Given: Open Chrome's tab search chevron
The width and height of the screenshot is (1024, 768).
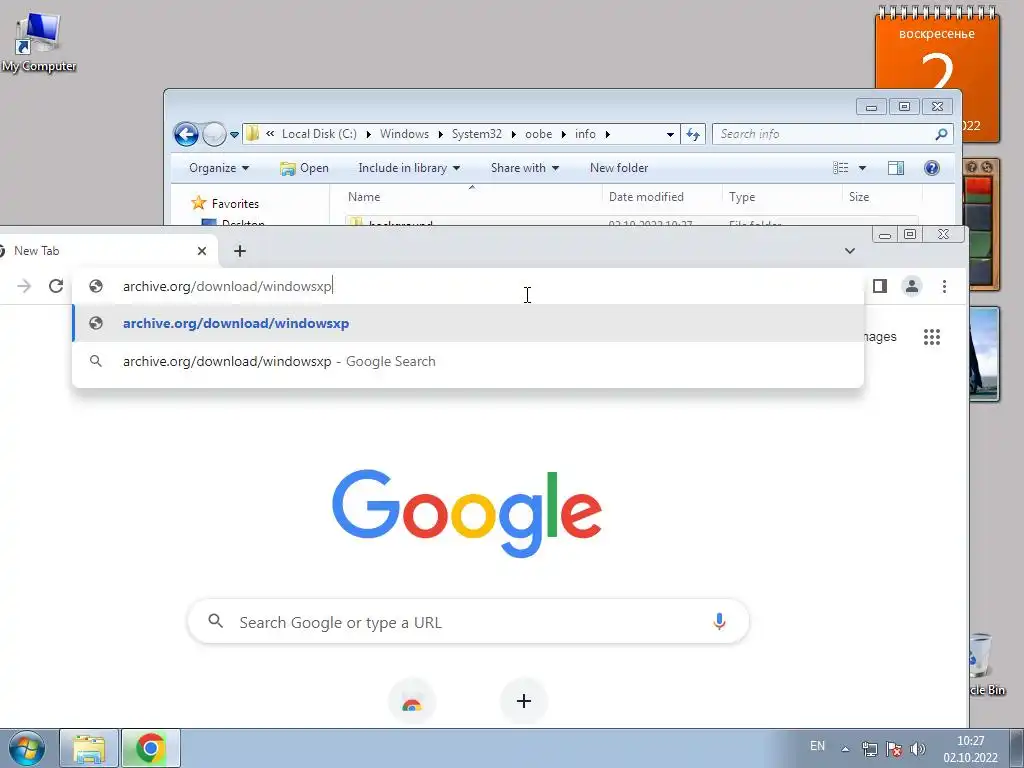Looking at the screenshot, I should coord(850,251).
